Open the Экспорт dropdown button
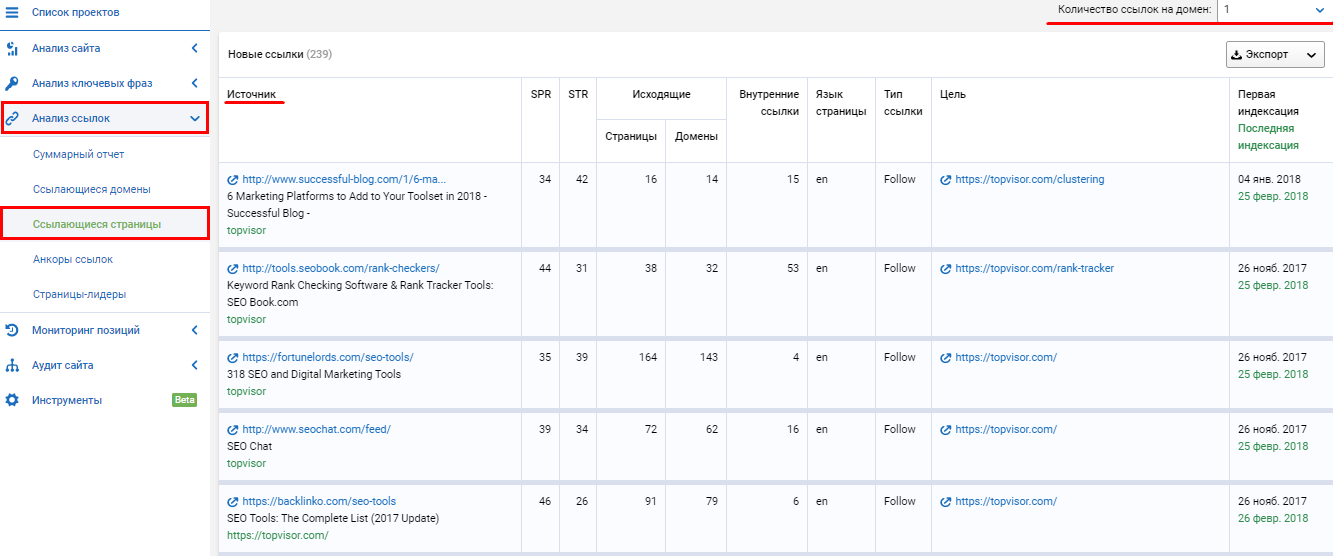This screenshot has width=1333, height=556. click(1276, 55)
